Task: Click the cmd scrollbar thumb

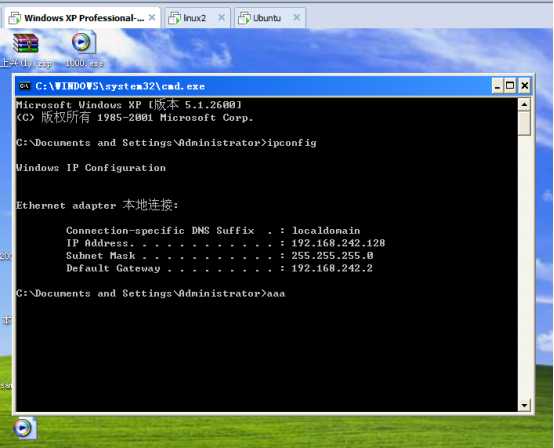Action: pos(524,123)
